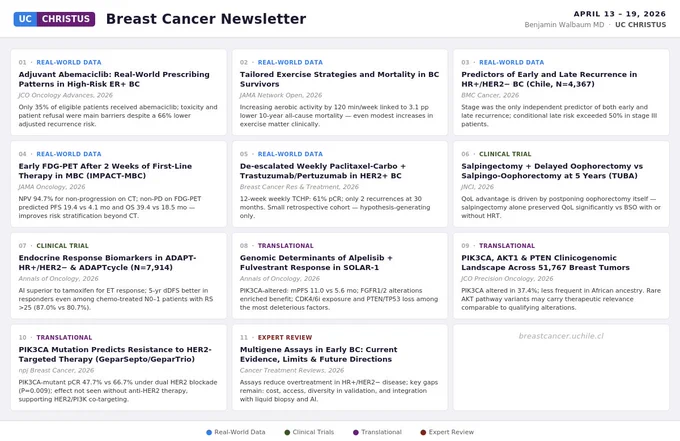Click journal name JCO Oncology Advances, 2026

click(65, 95)
